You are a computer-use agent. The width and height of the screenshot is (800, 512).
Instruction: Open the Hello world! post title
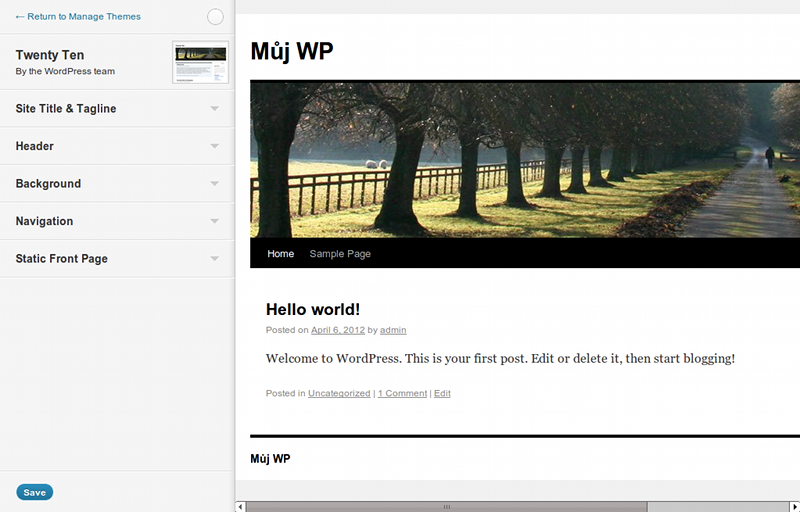[x=313, y=309]
